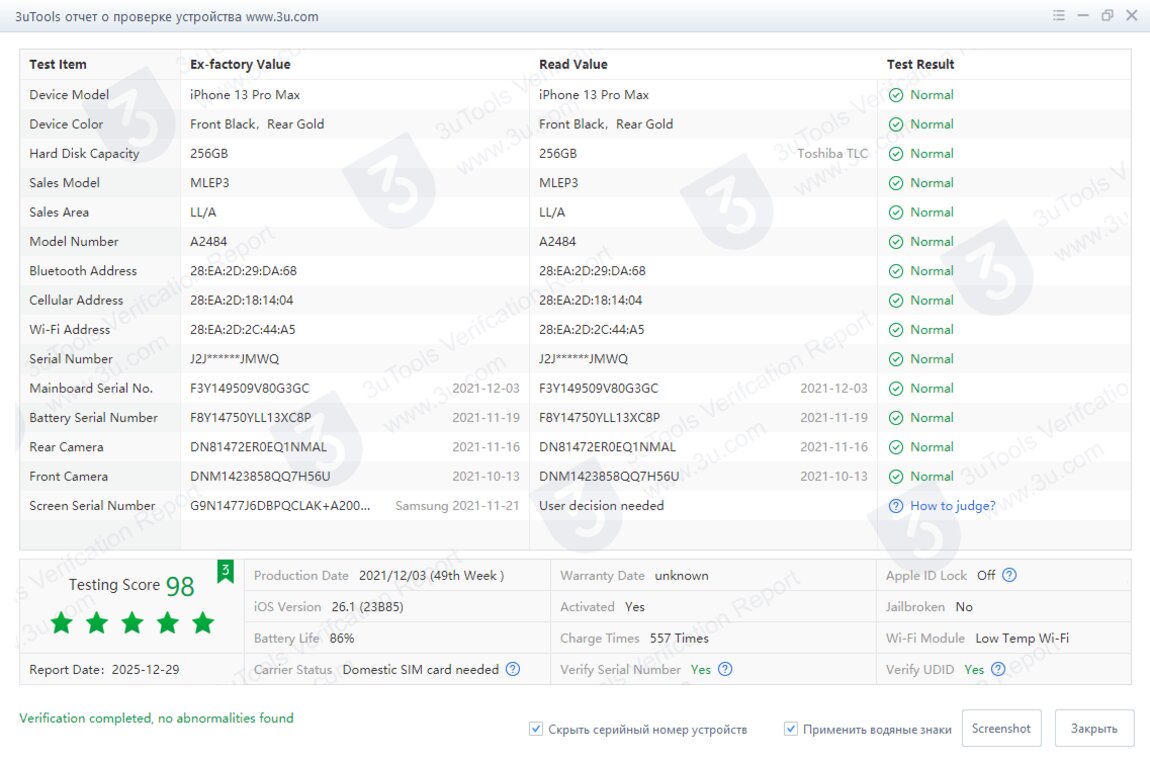Click help icon next to Apple ID Lock
The width and height of the screenshot is (1150, 760).
pos(1009,575)
